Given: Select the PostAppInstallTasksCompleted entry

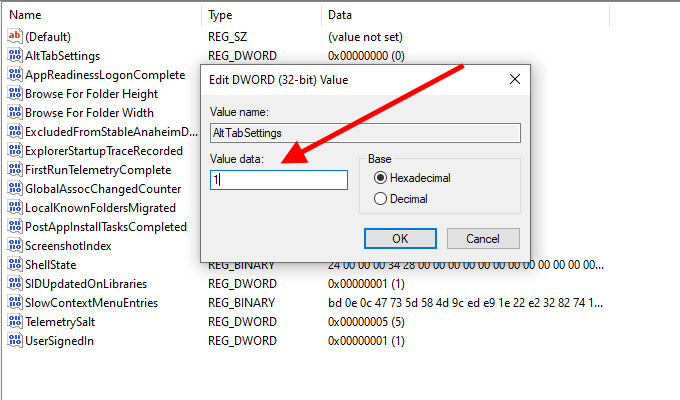Looking at the screenshot, I should pyautogui.click(x=106, y=227).
